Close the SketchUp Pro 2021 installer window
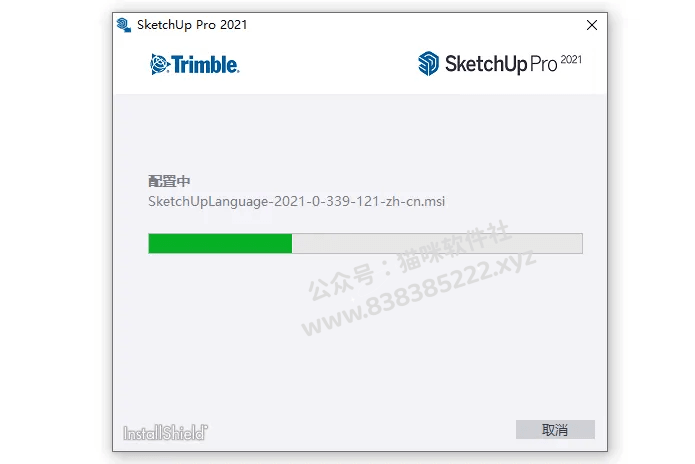This screenshot has height=464, width=695. [592, 25]
